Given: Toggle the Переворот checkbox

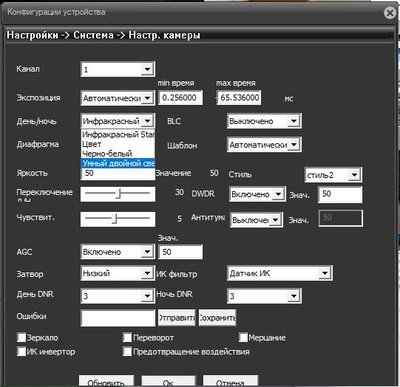Looking at the screenshot, I should pyautogui.click(x=127, y=337).
